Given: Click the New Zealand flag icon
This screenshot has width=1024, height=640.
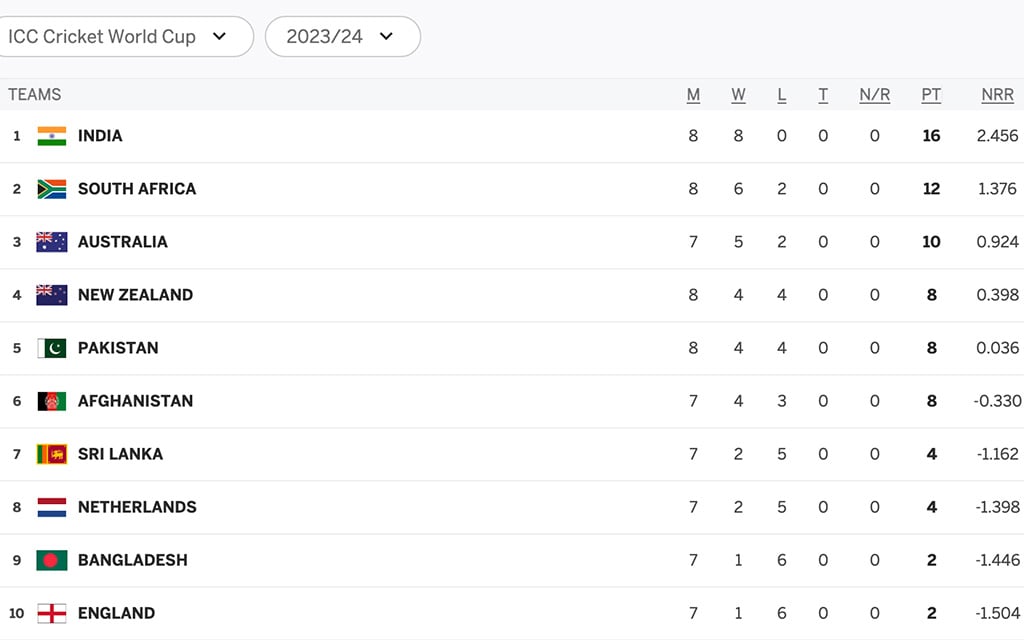Looking at the screenshot, I should pyautogui.click(x=52, y=295).
